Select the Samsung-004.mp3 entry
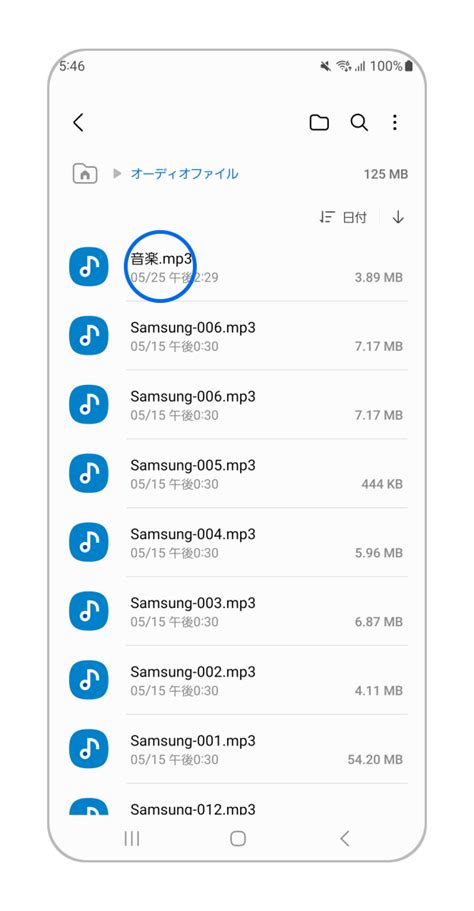The height and width of the screenshot is (911, 474). point(236,542)
